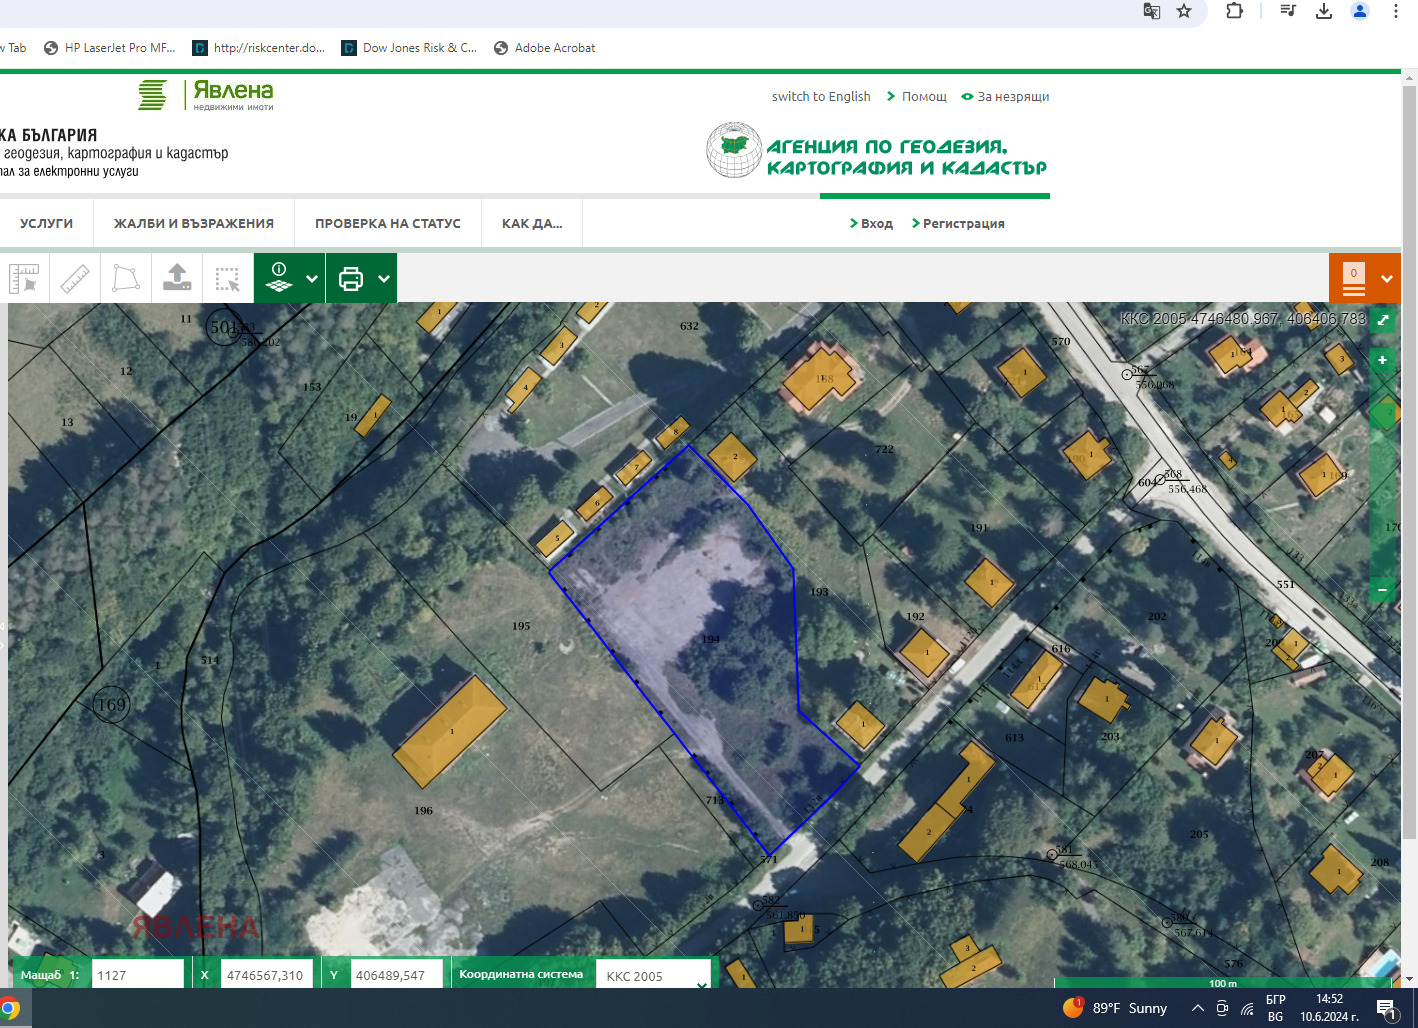Open the УСЛУГИ menu
Screen dimensions: 1418x1028
(46, 223)
